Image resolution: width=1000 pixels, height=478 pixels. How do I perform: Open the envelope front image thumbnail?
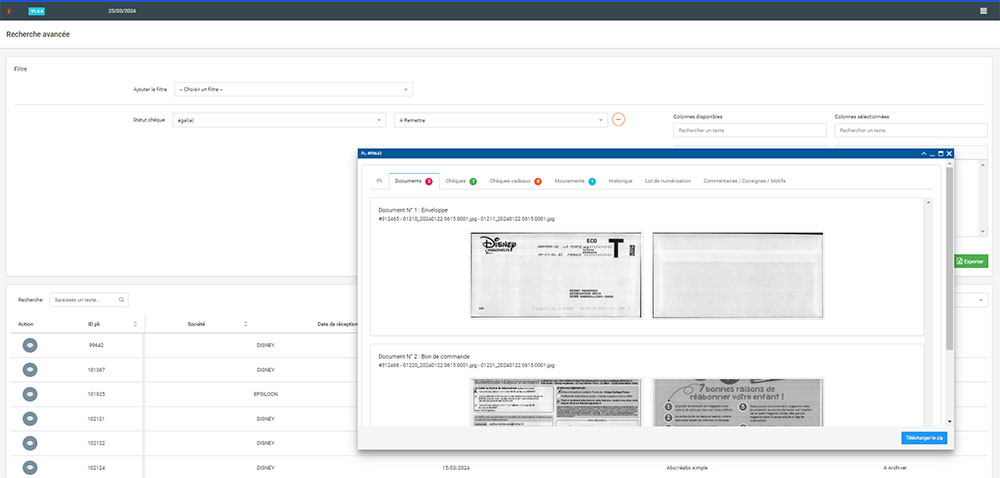click(555, 275)
